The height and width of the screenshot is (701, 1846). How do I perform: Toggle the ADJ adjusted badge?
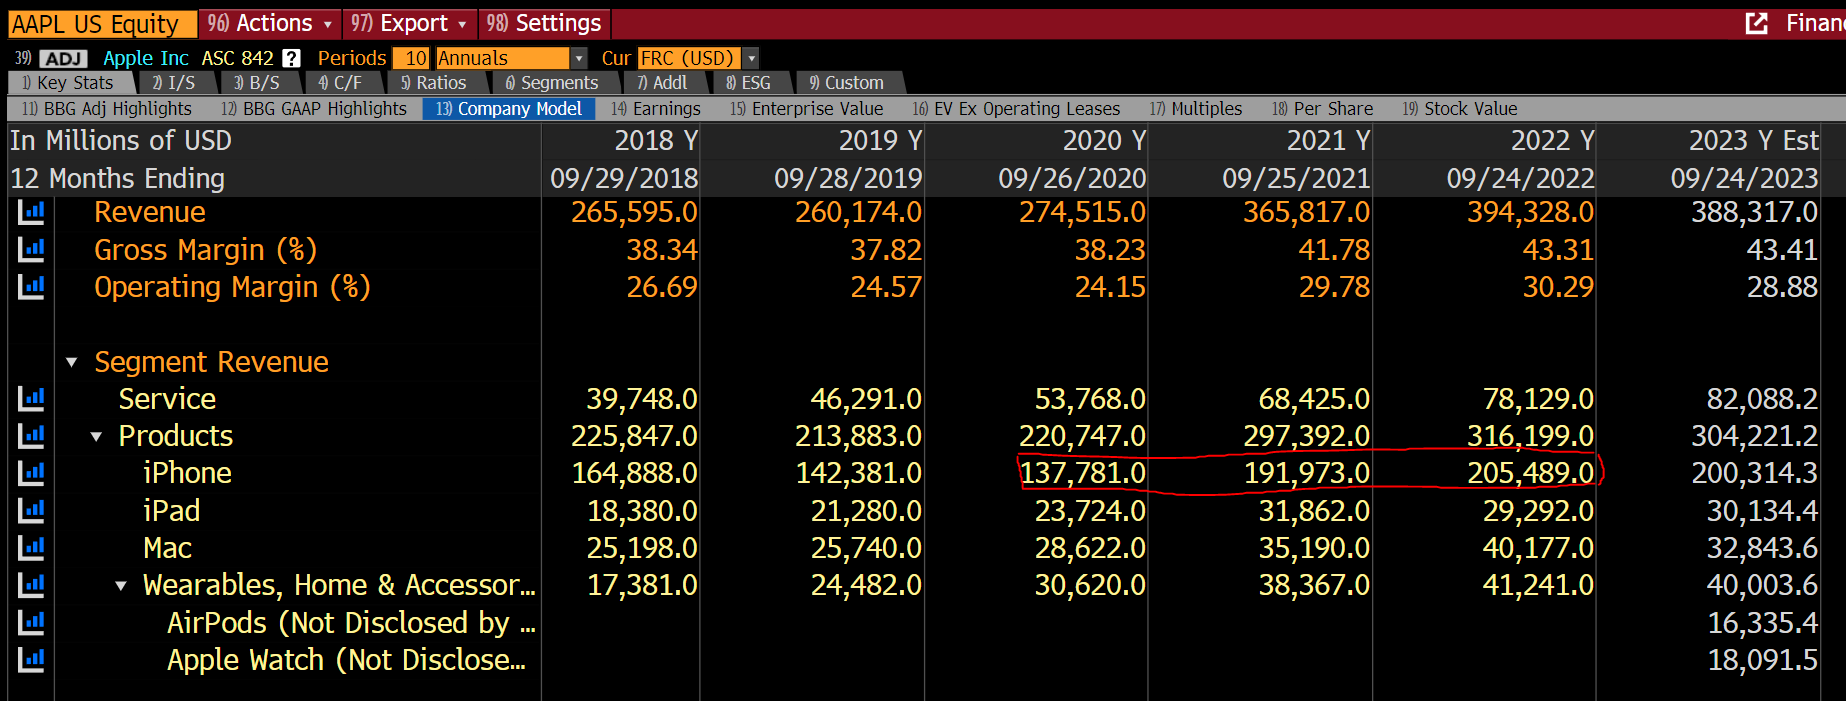click(x=64, y=58)
